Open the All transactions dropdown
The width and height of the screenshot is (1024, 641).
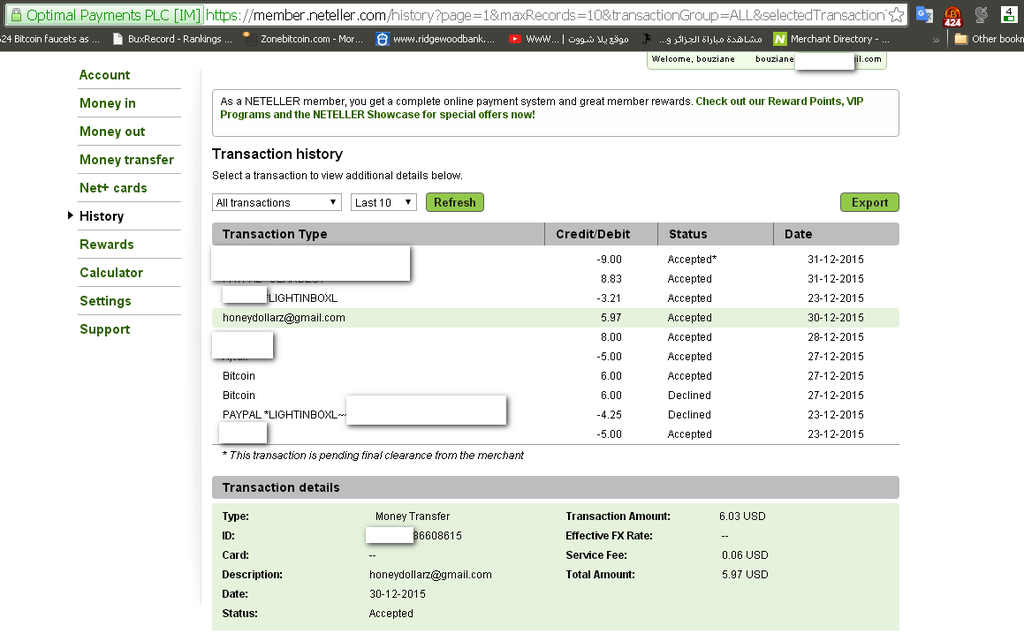pos(277,202)
